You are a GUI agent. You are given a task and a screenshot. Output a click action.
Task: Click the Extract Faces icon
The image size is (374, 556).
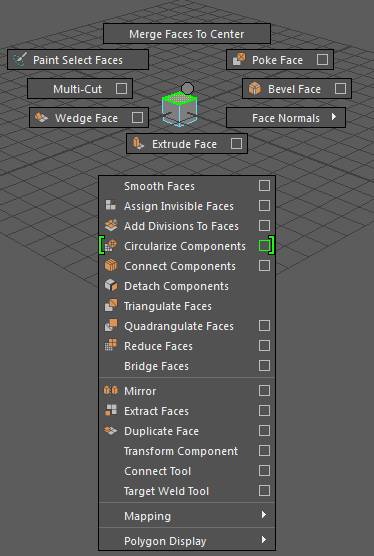pos(111,411)
